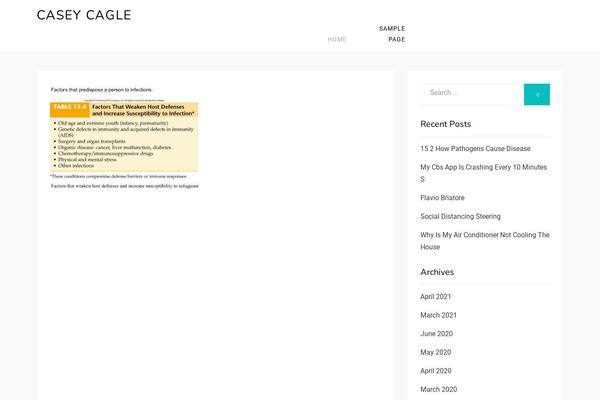Focus the Search input field

pyautogui.click(x=472, y=94)
